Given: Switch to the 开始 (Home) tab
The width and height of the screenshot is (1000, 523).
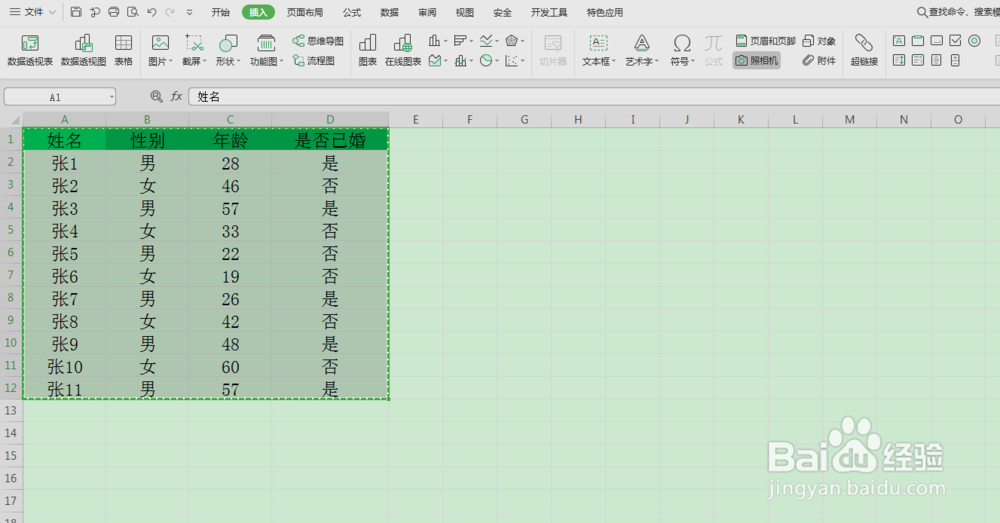Looking at the screenshot, I should click(221, 12).
